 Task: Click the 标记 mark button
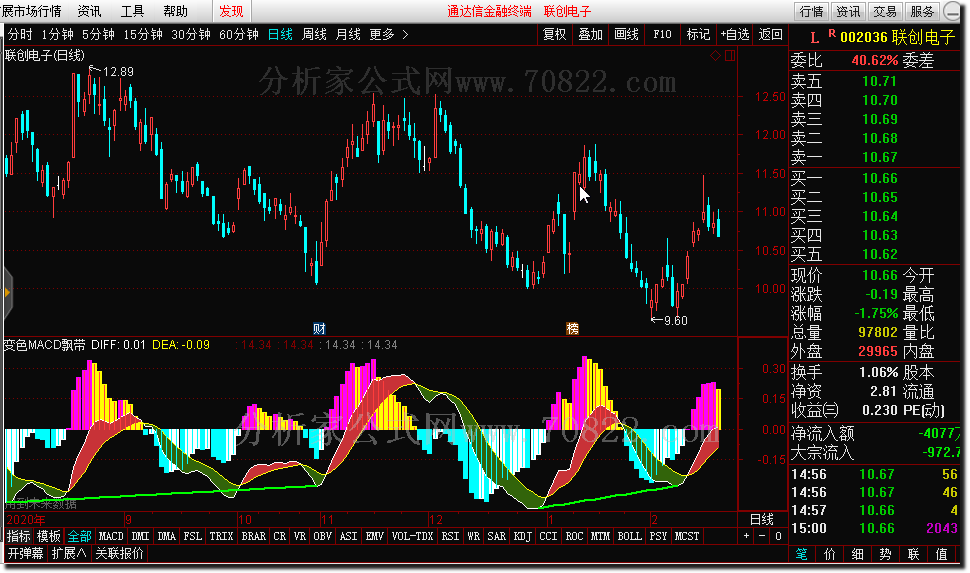698,35
